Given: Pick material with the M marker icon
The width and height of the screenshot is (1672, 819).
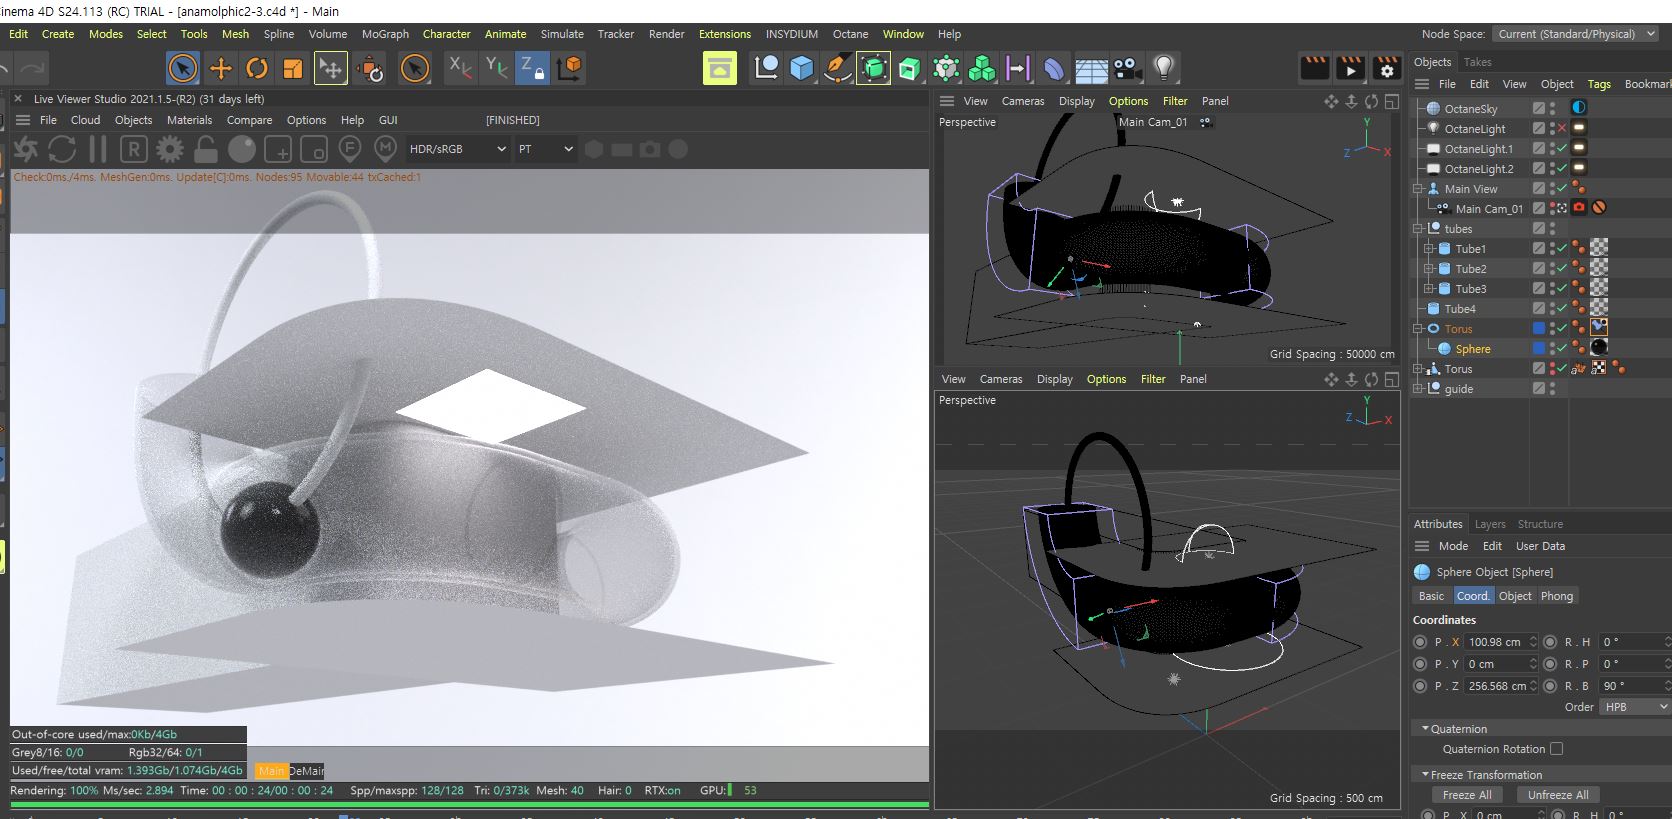Looking at the screenshot, I should pyautogui.click(x=386, y=150).
